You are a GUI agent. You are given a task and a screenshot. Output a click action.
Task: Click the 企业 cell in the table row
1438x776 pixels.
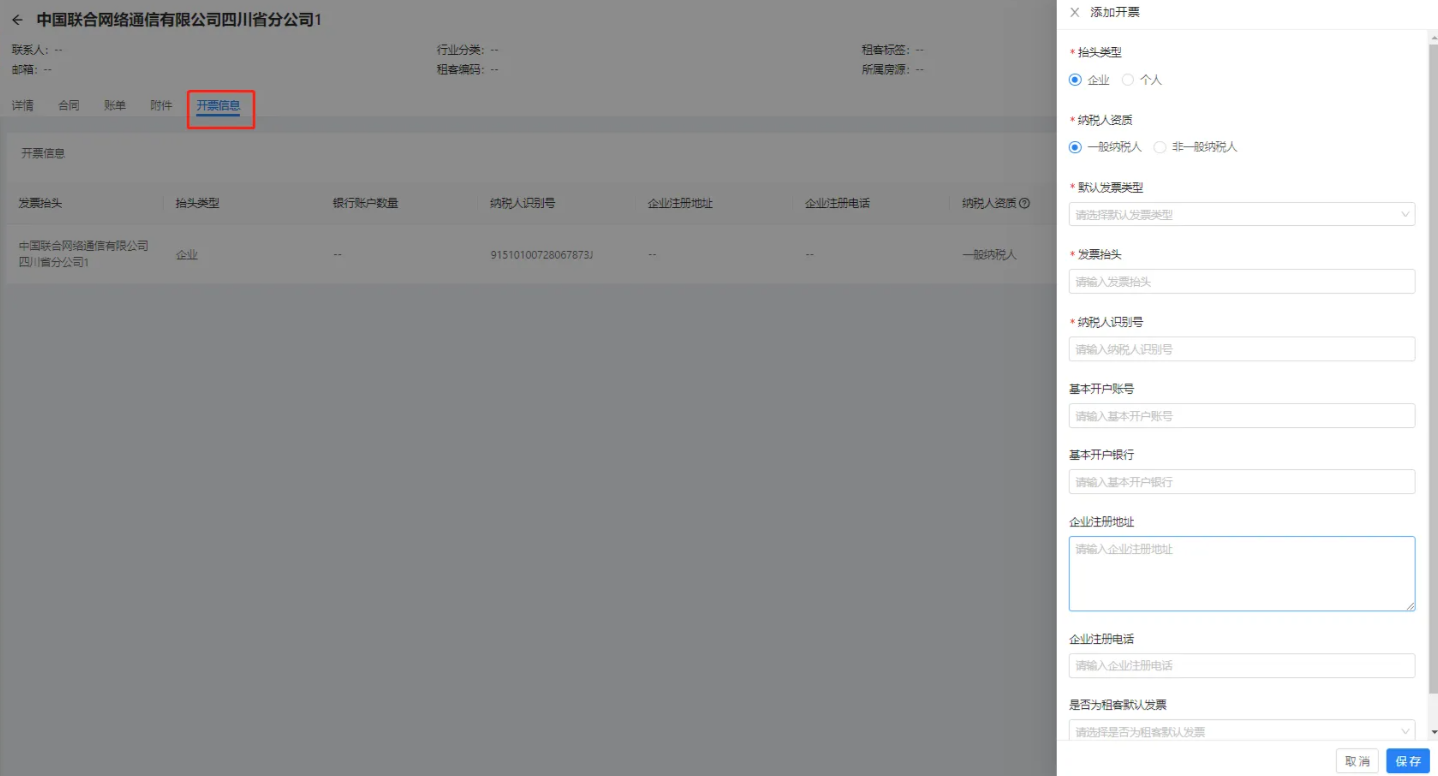coord(187,255)
